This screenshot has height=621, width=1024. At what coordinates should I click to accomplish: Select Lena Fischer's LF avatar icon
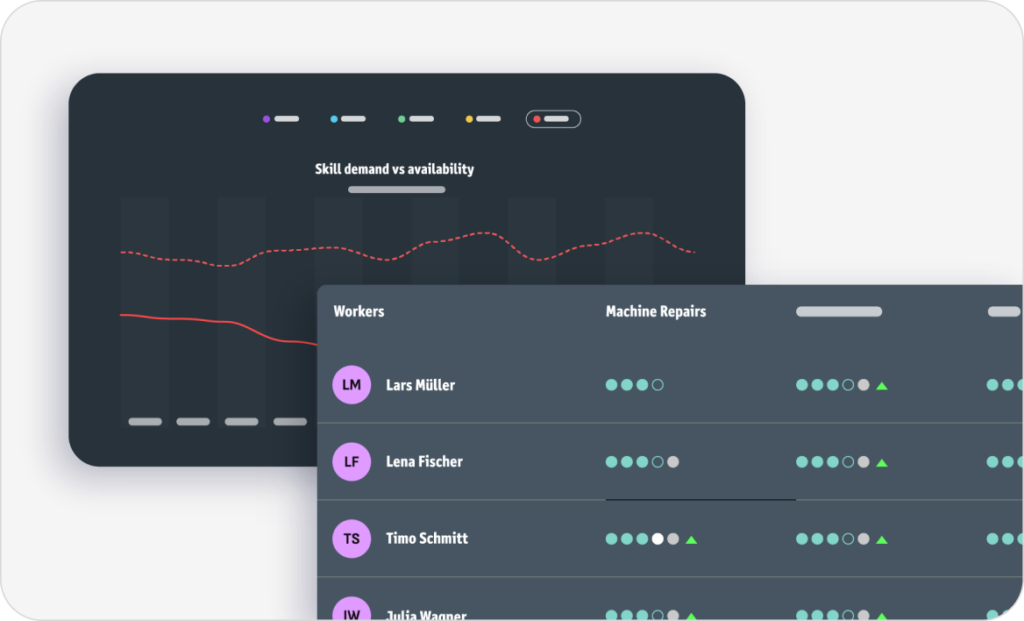pyautogui.click(x=352, y=462)
